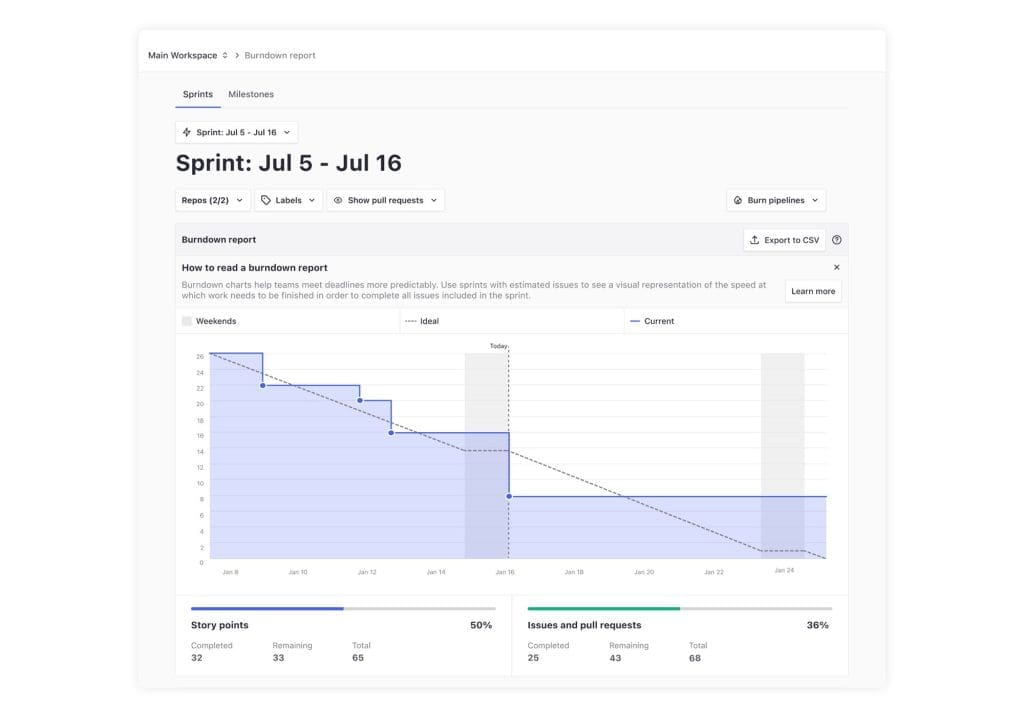Click the lightning bolt sprint icon

click(x=187, y=132)
